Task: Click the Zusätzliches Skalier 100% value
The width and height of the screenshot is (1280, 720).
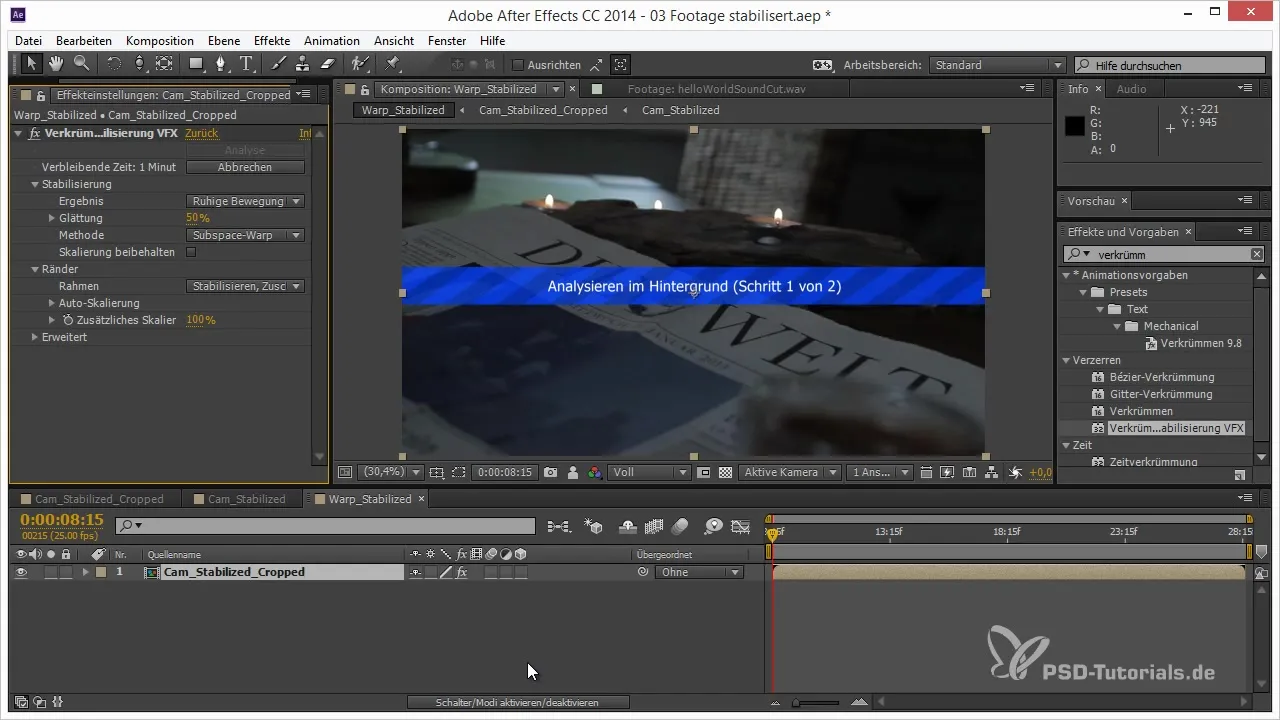Action: click(x=201, y=320)
